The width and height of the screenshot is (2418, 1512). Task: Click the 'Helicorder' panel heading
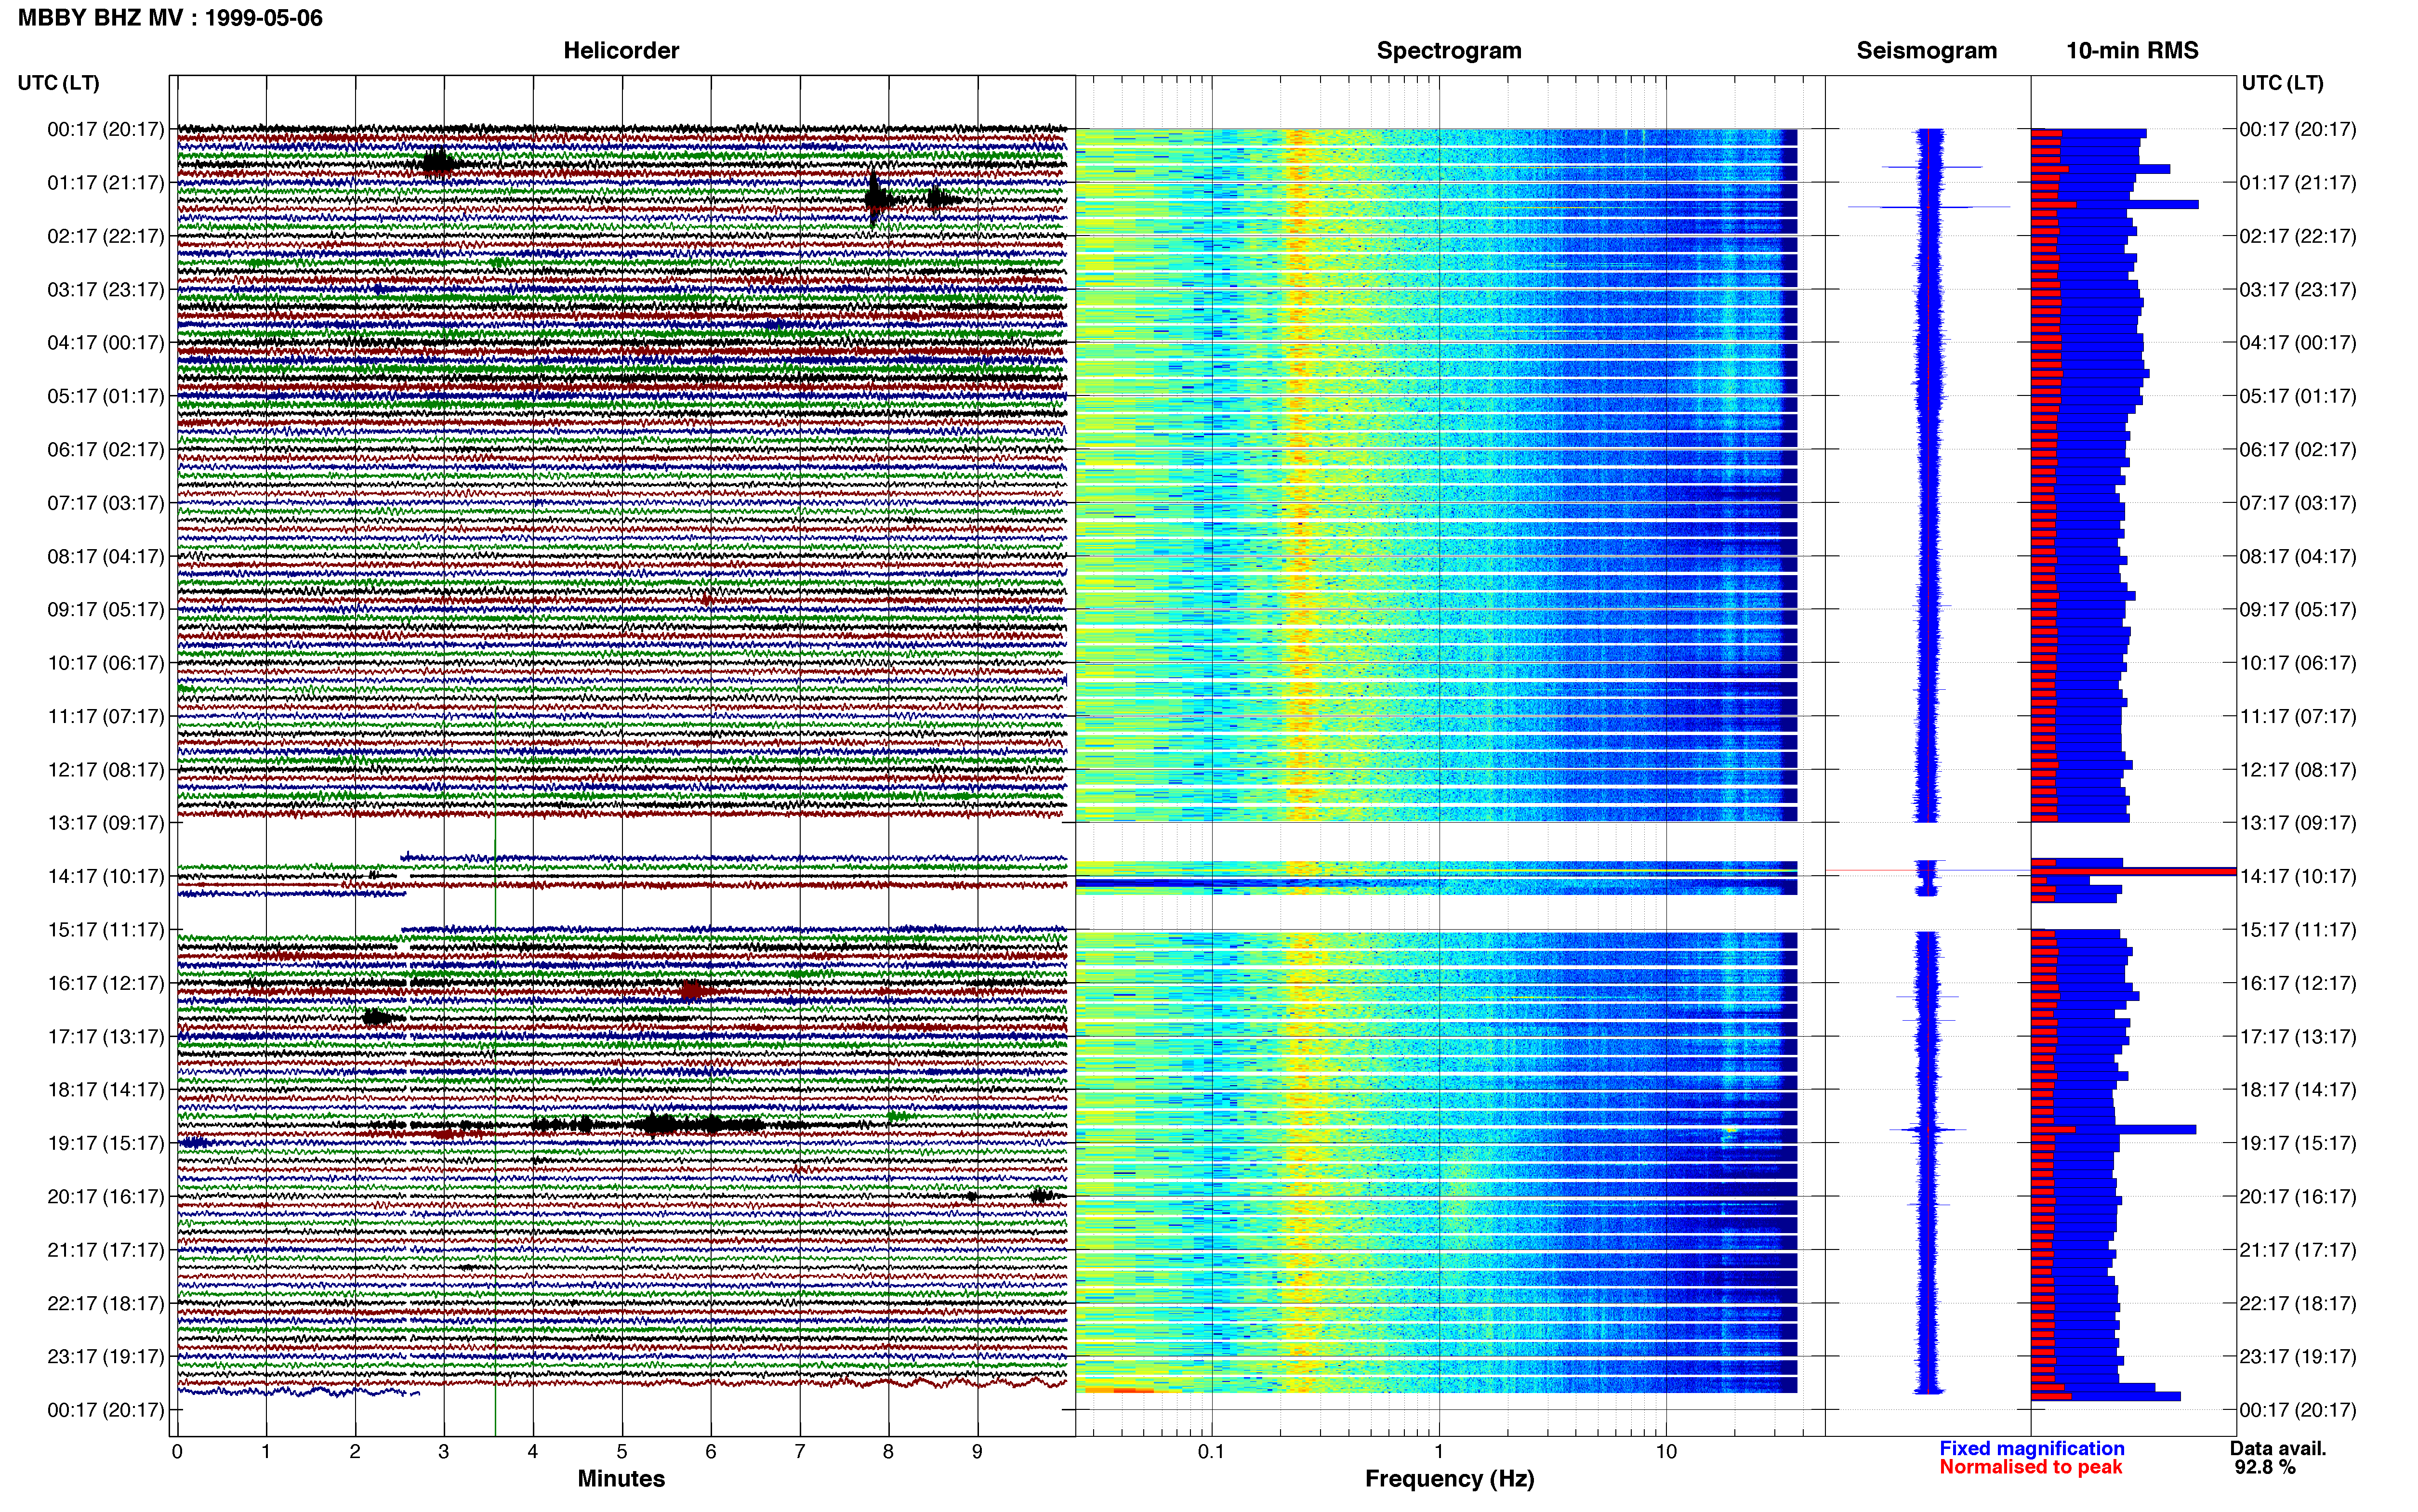point(621,51)
